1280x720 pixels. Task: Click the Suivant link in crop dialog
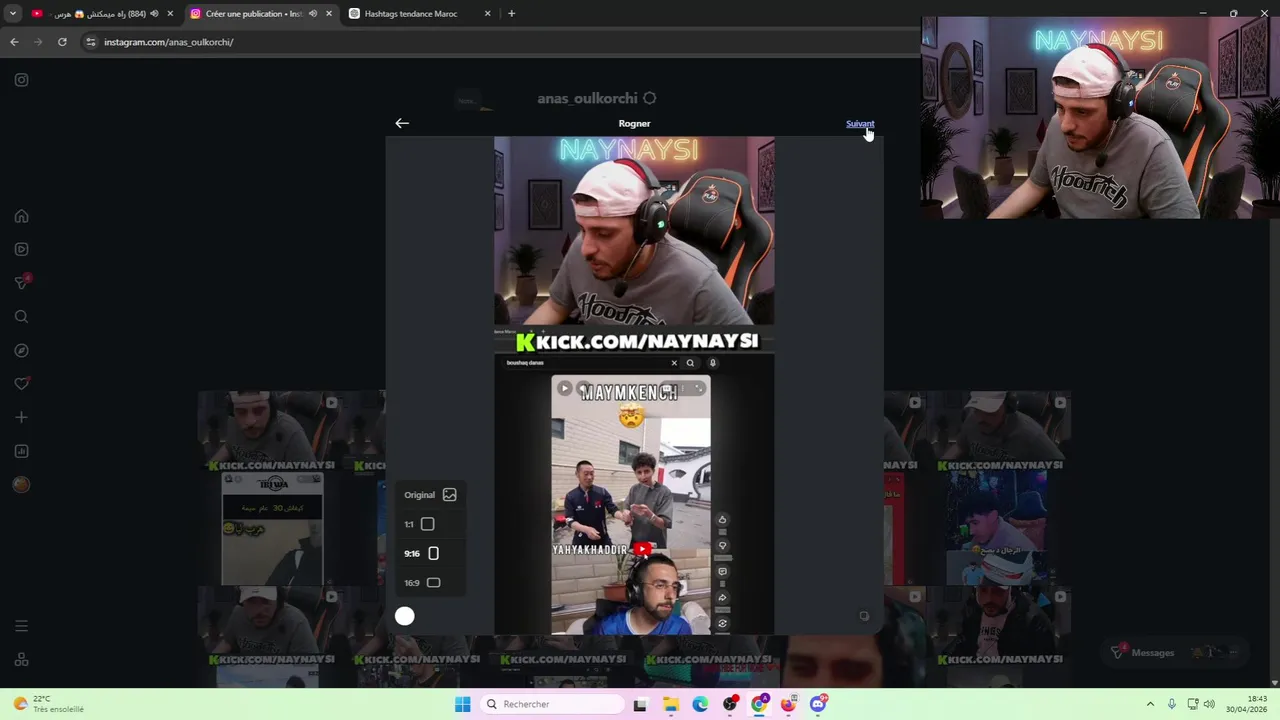point(859,124)
